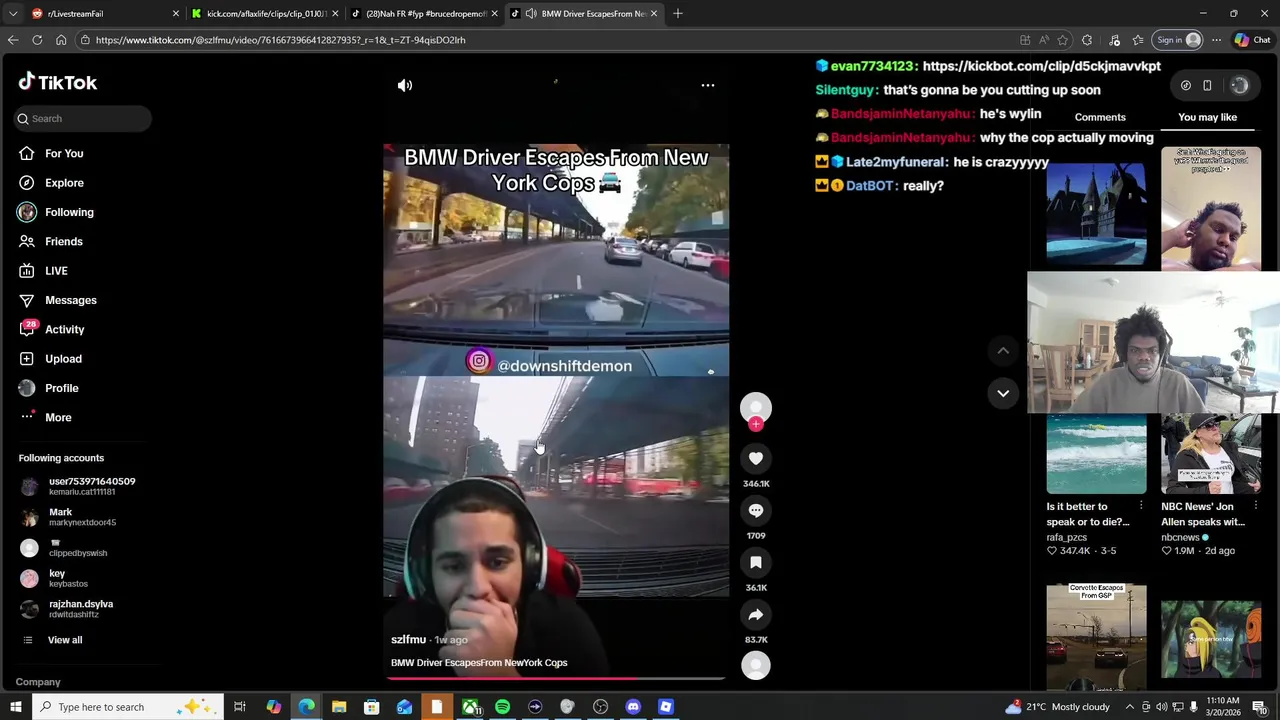Open a new browser tab
Screen dimensions: 1280x720
pyautogui.click(x=678, y=13)
